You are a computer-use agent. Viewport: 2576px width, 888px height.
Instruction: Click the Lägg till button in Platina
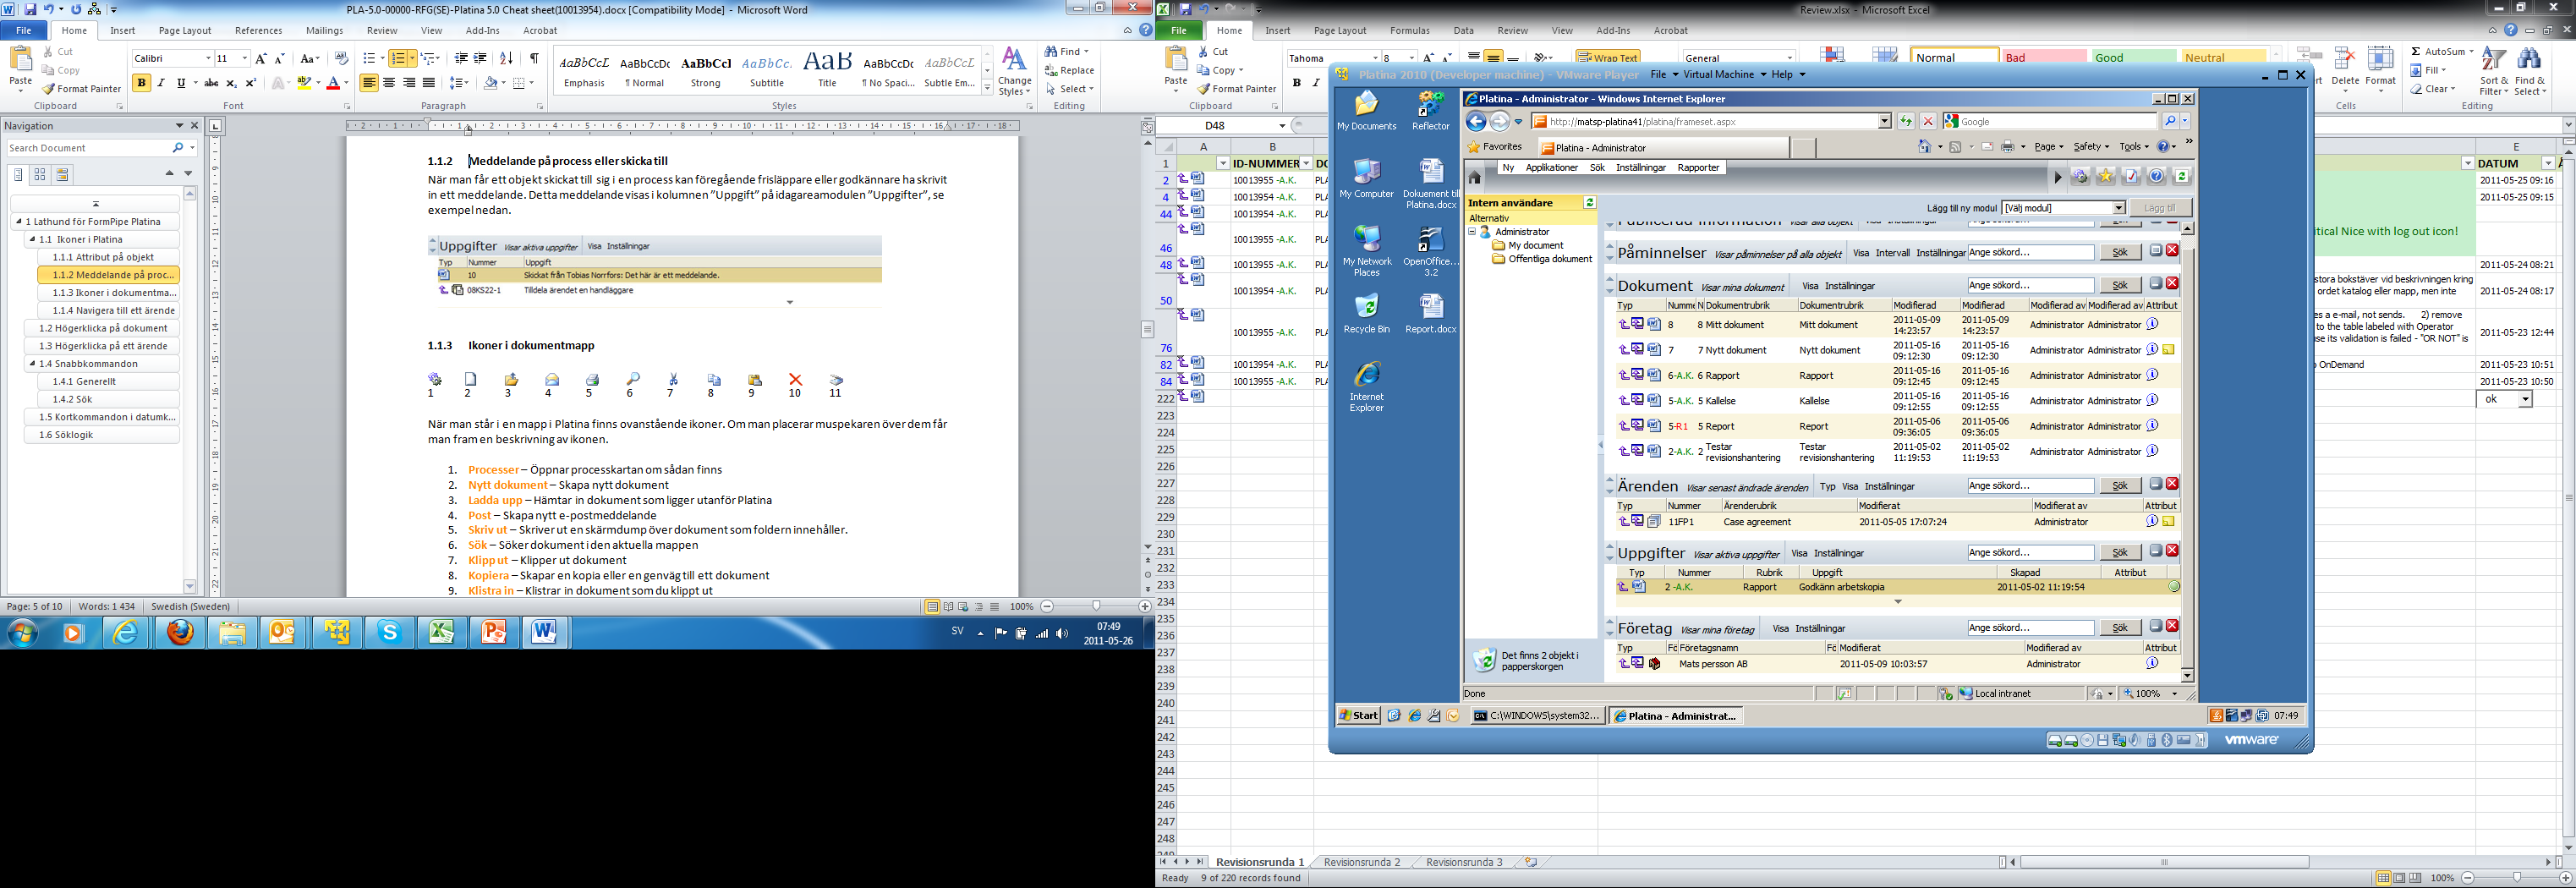tap(2160, 208)
